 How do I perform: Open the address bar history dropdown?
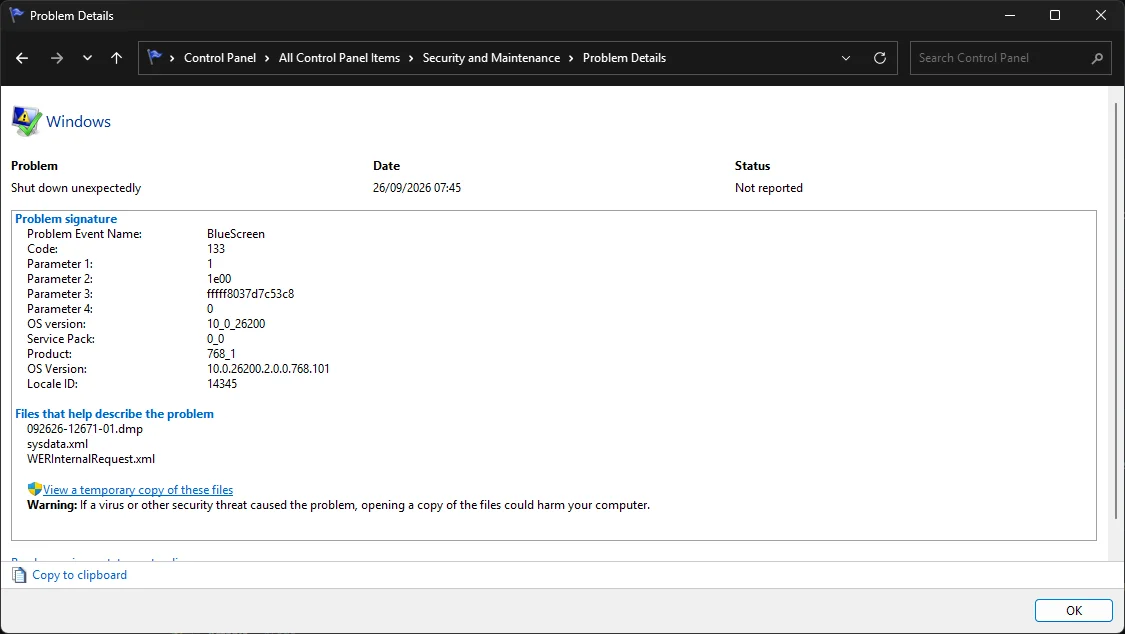846,58
